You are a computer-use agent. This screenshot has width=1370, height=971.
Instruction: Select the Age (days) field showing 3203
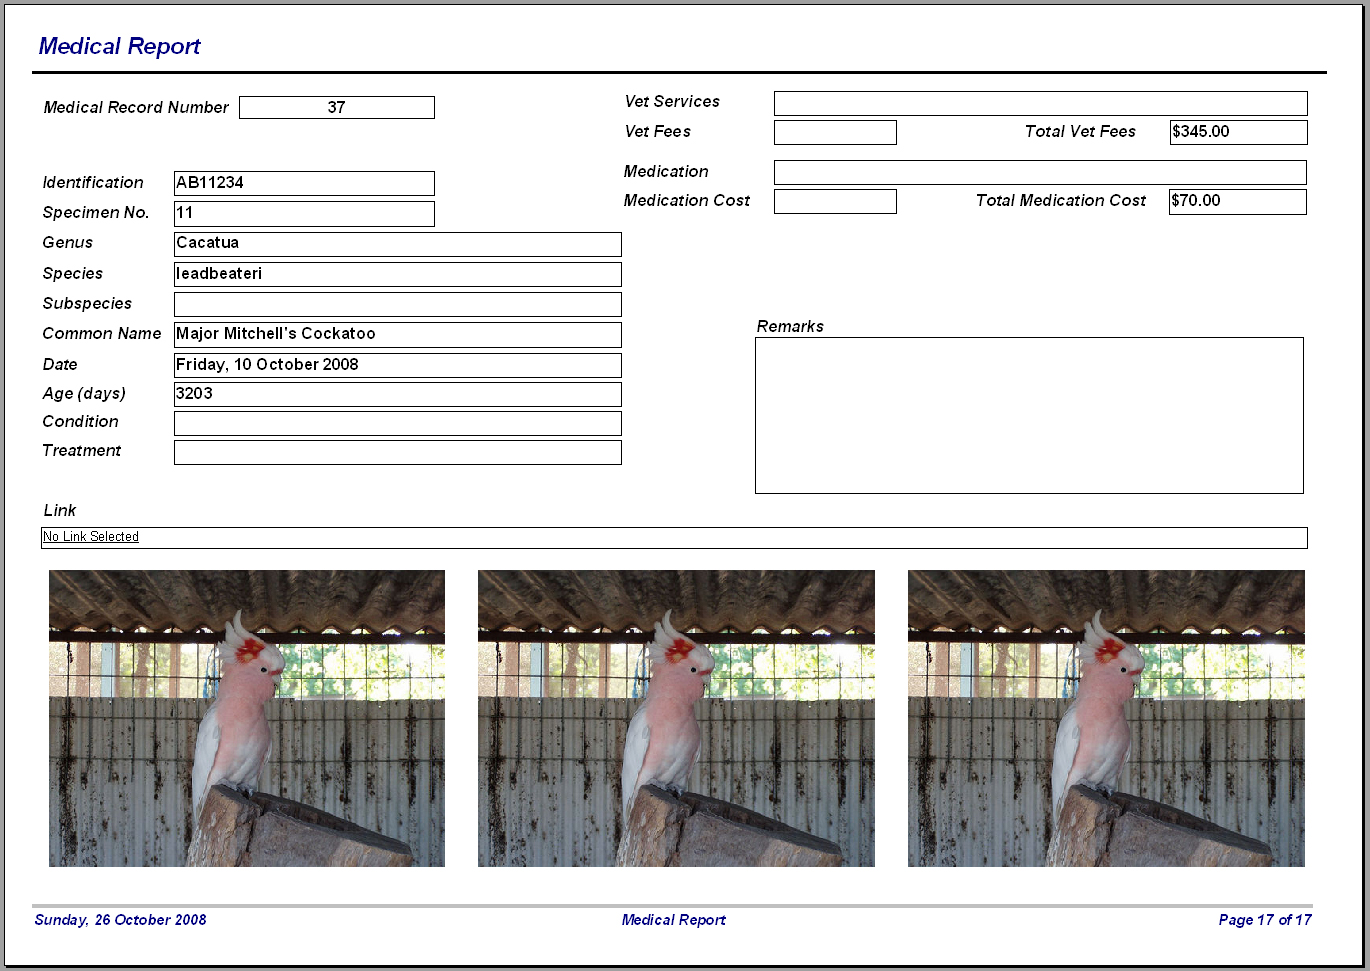(x=398, y=394)
